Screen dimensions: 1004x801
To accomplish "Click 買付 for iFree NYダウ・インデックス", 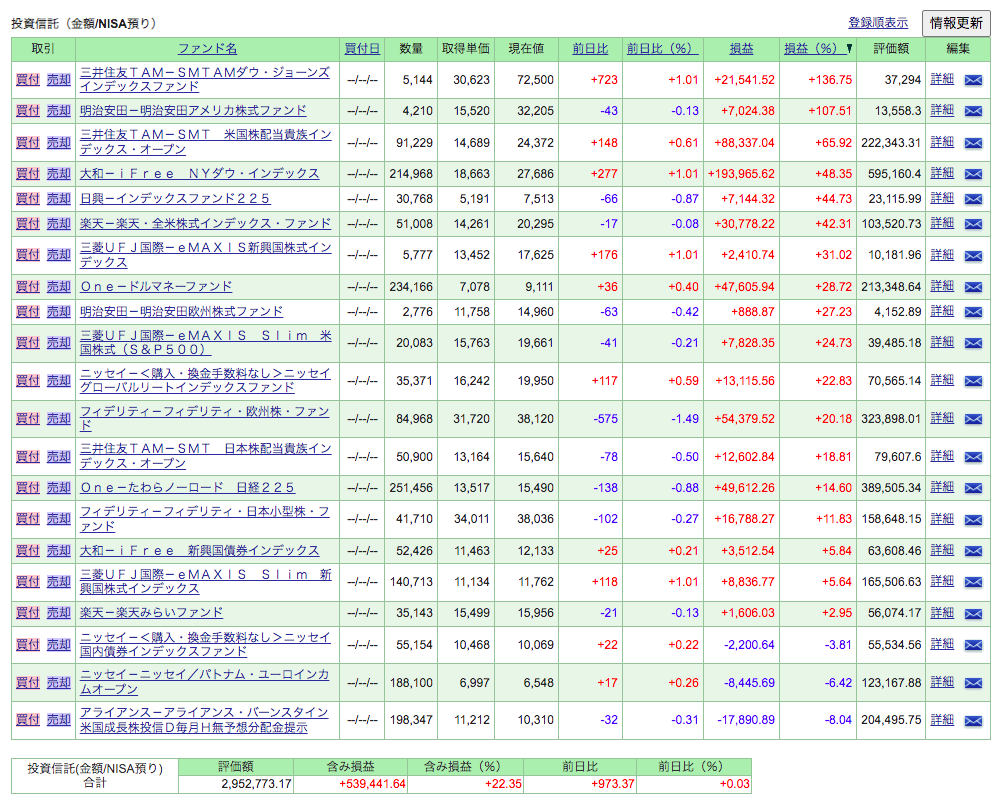I will (x=28, y=174).
